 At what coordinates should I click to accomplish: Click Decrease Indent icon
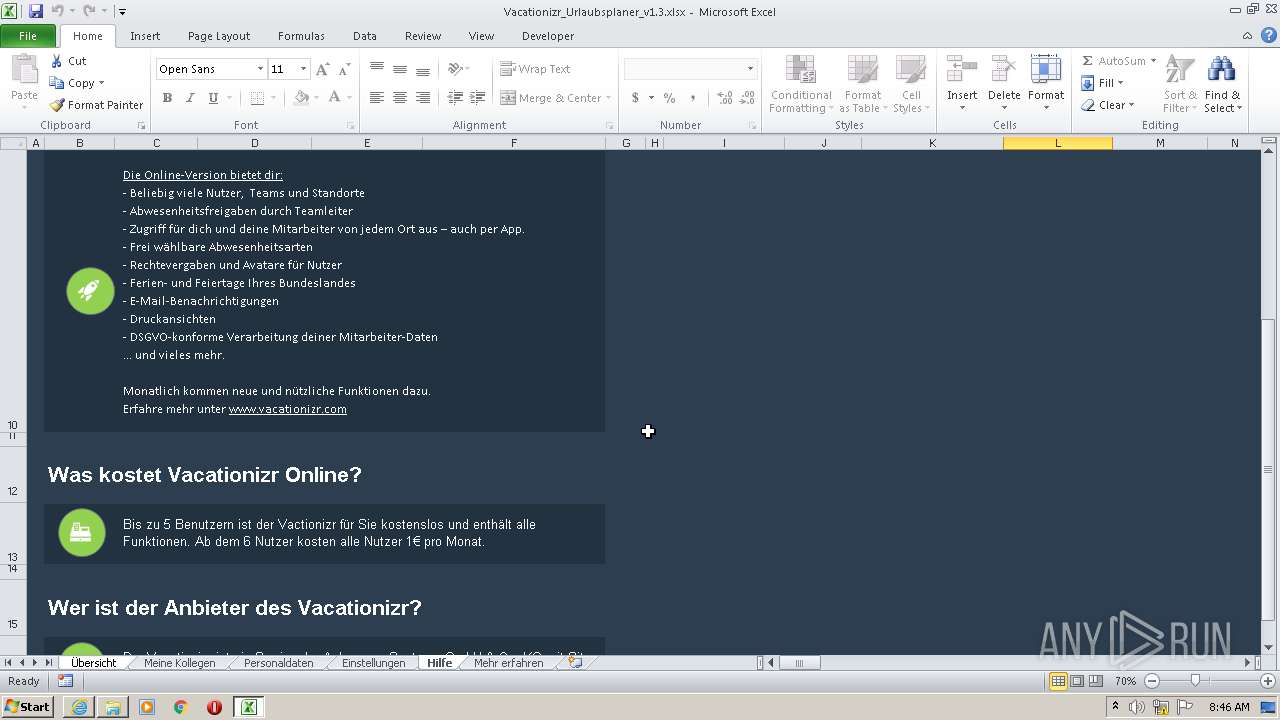point(455,98)
